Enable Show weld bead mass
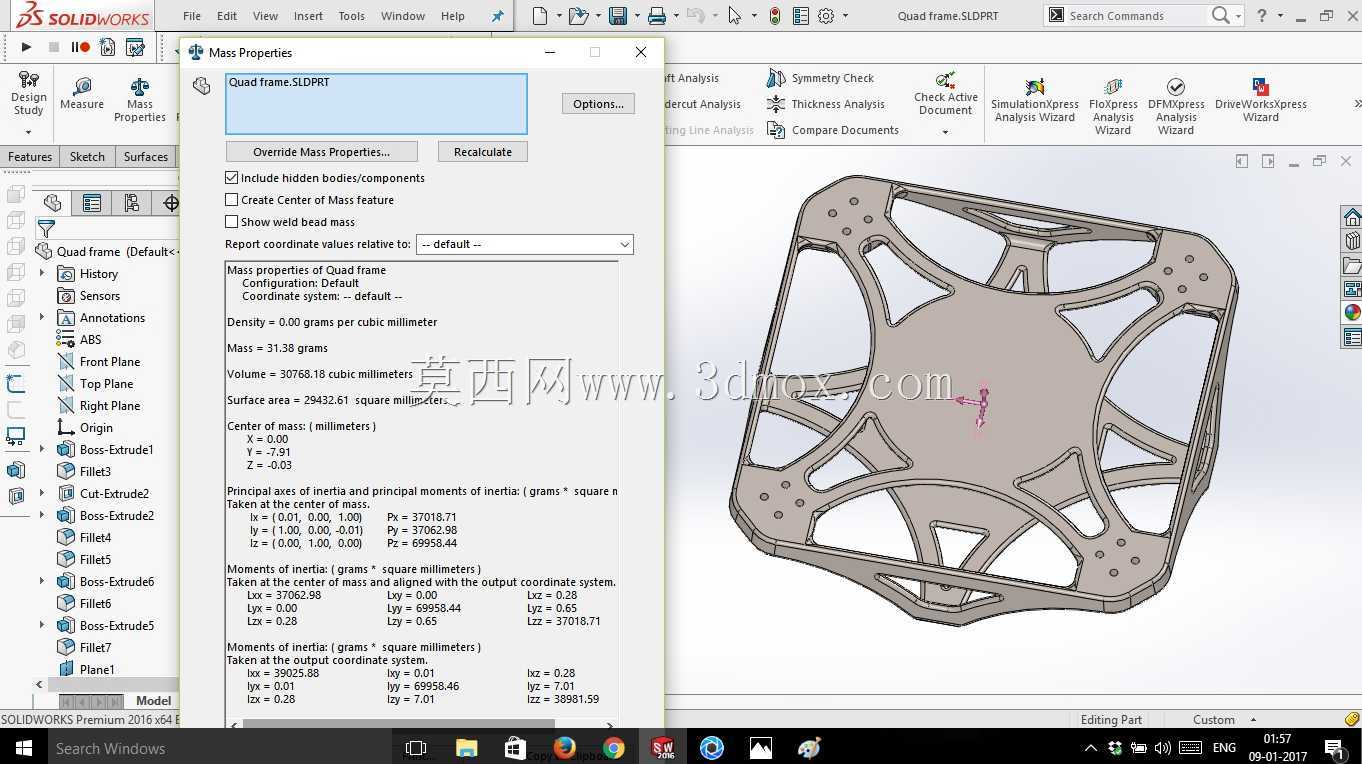The height and width of the screenshot is (764, 1362). 232,222
